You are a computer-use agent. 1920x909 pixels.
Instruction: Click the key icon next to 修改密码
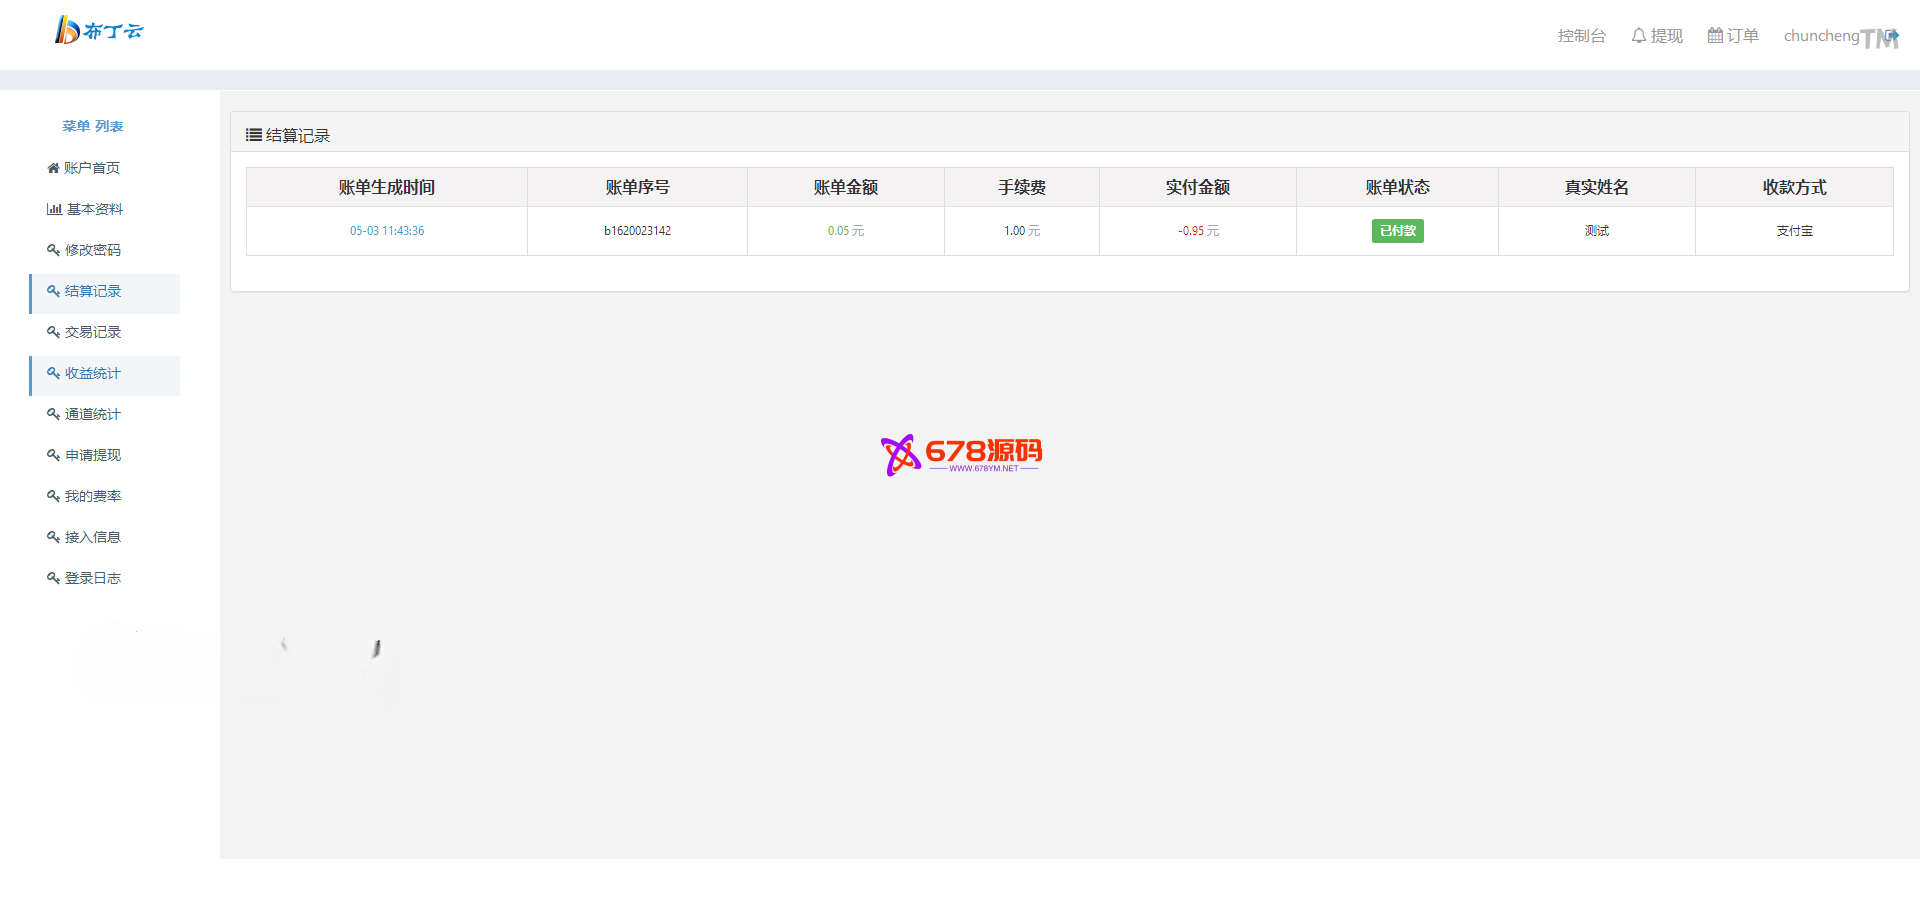[x=53, y=250]
